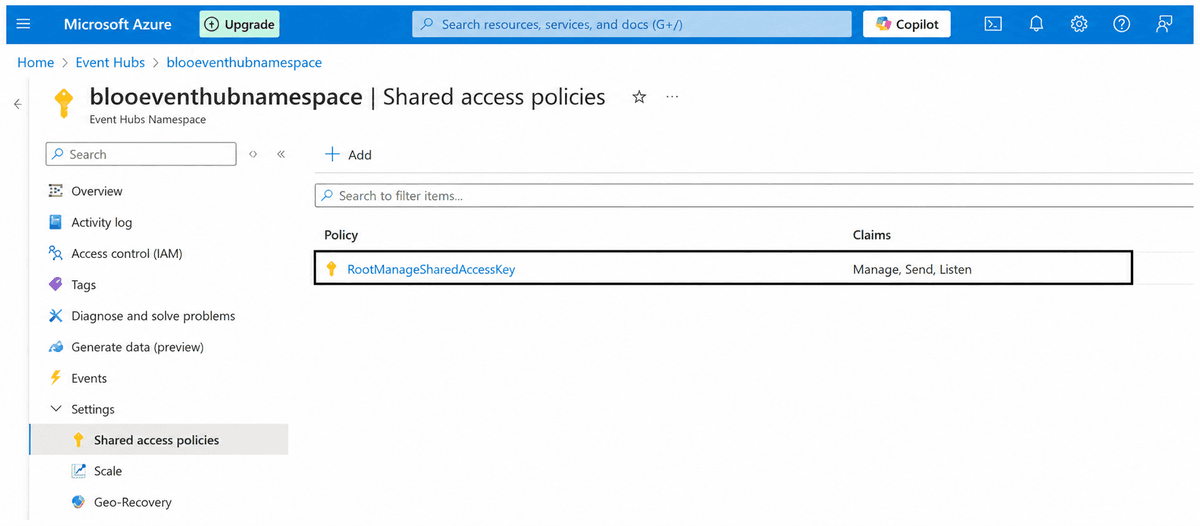
Task: Click the Access control people icon
Action: 55,253
